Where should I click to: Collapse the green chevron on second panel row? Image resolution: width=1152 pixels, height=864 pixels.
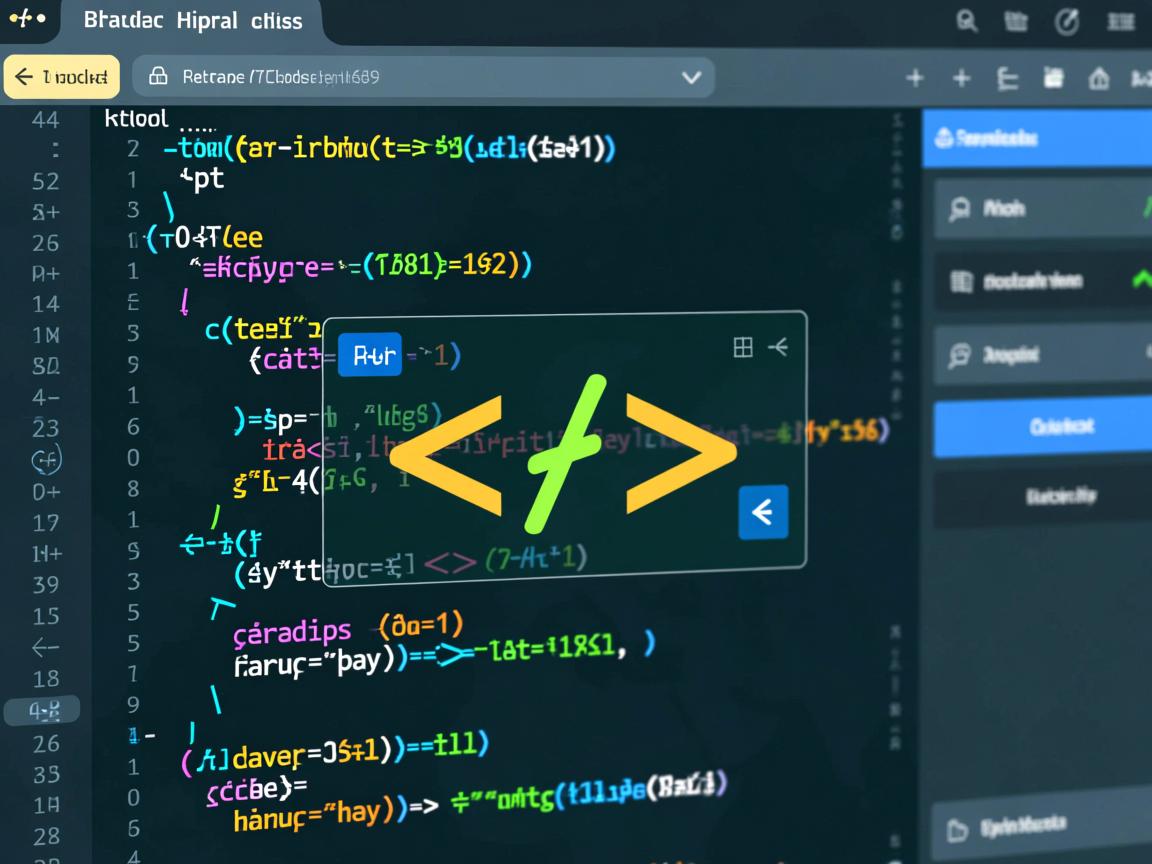coord(1140,281)
